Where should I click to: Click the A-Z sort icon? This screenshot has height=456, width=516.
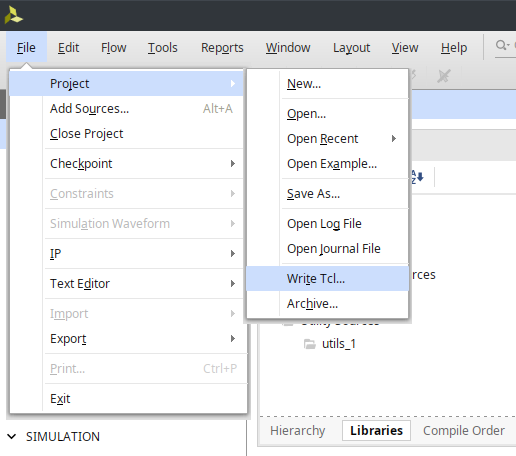click(417, 177)
